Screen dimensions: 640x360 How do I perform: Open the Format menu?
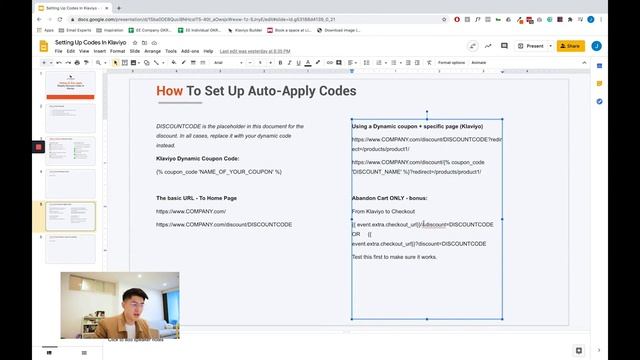pyautogui.click(x=118, y=51)
